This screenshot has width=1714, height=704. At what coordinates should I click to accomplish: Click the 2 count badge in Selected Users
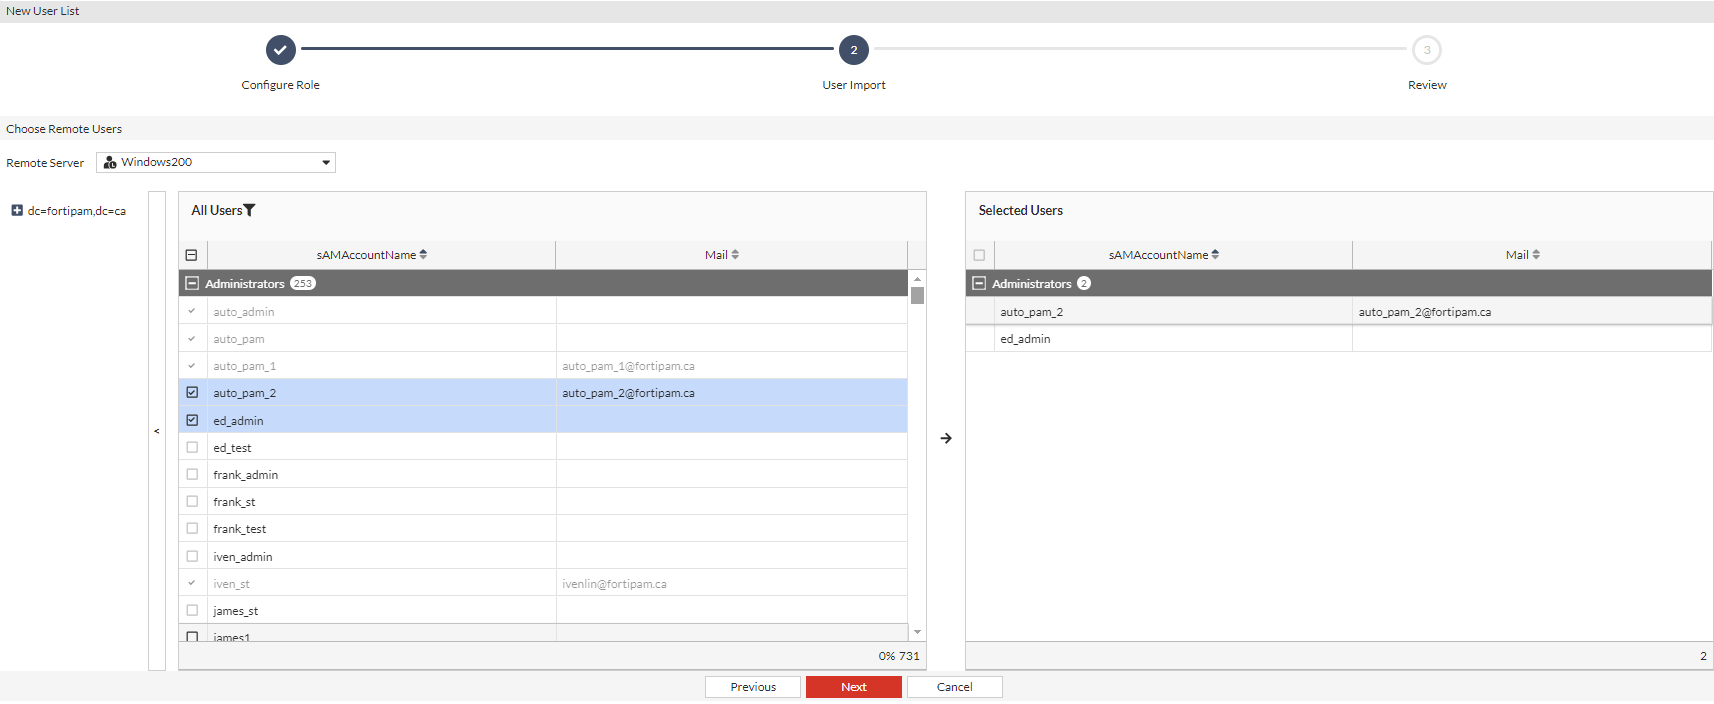(x=1084, y=283)
